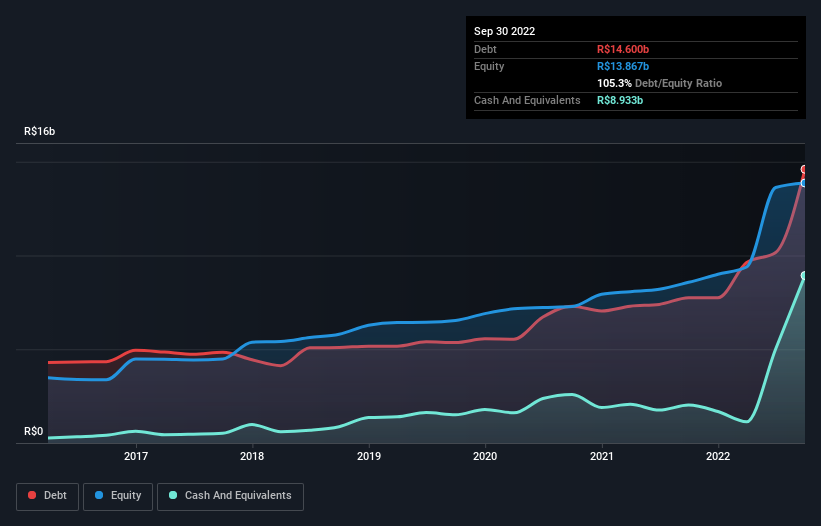Click the R$16b y-axis label
The height and width of the screenshot is (526, 821).
coord(39,131)
